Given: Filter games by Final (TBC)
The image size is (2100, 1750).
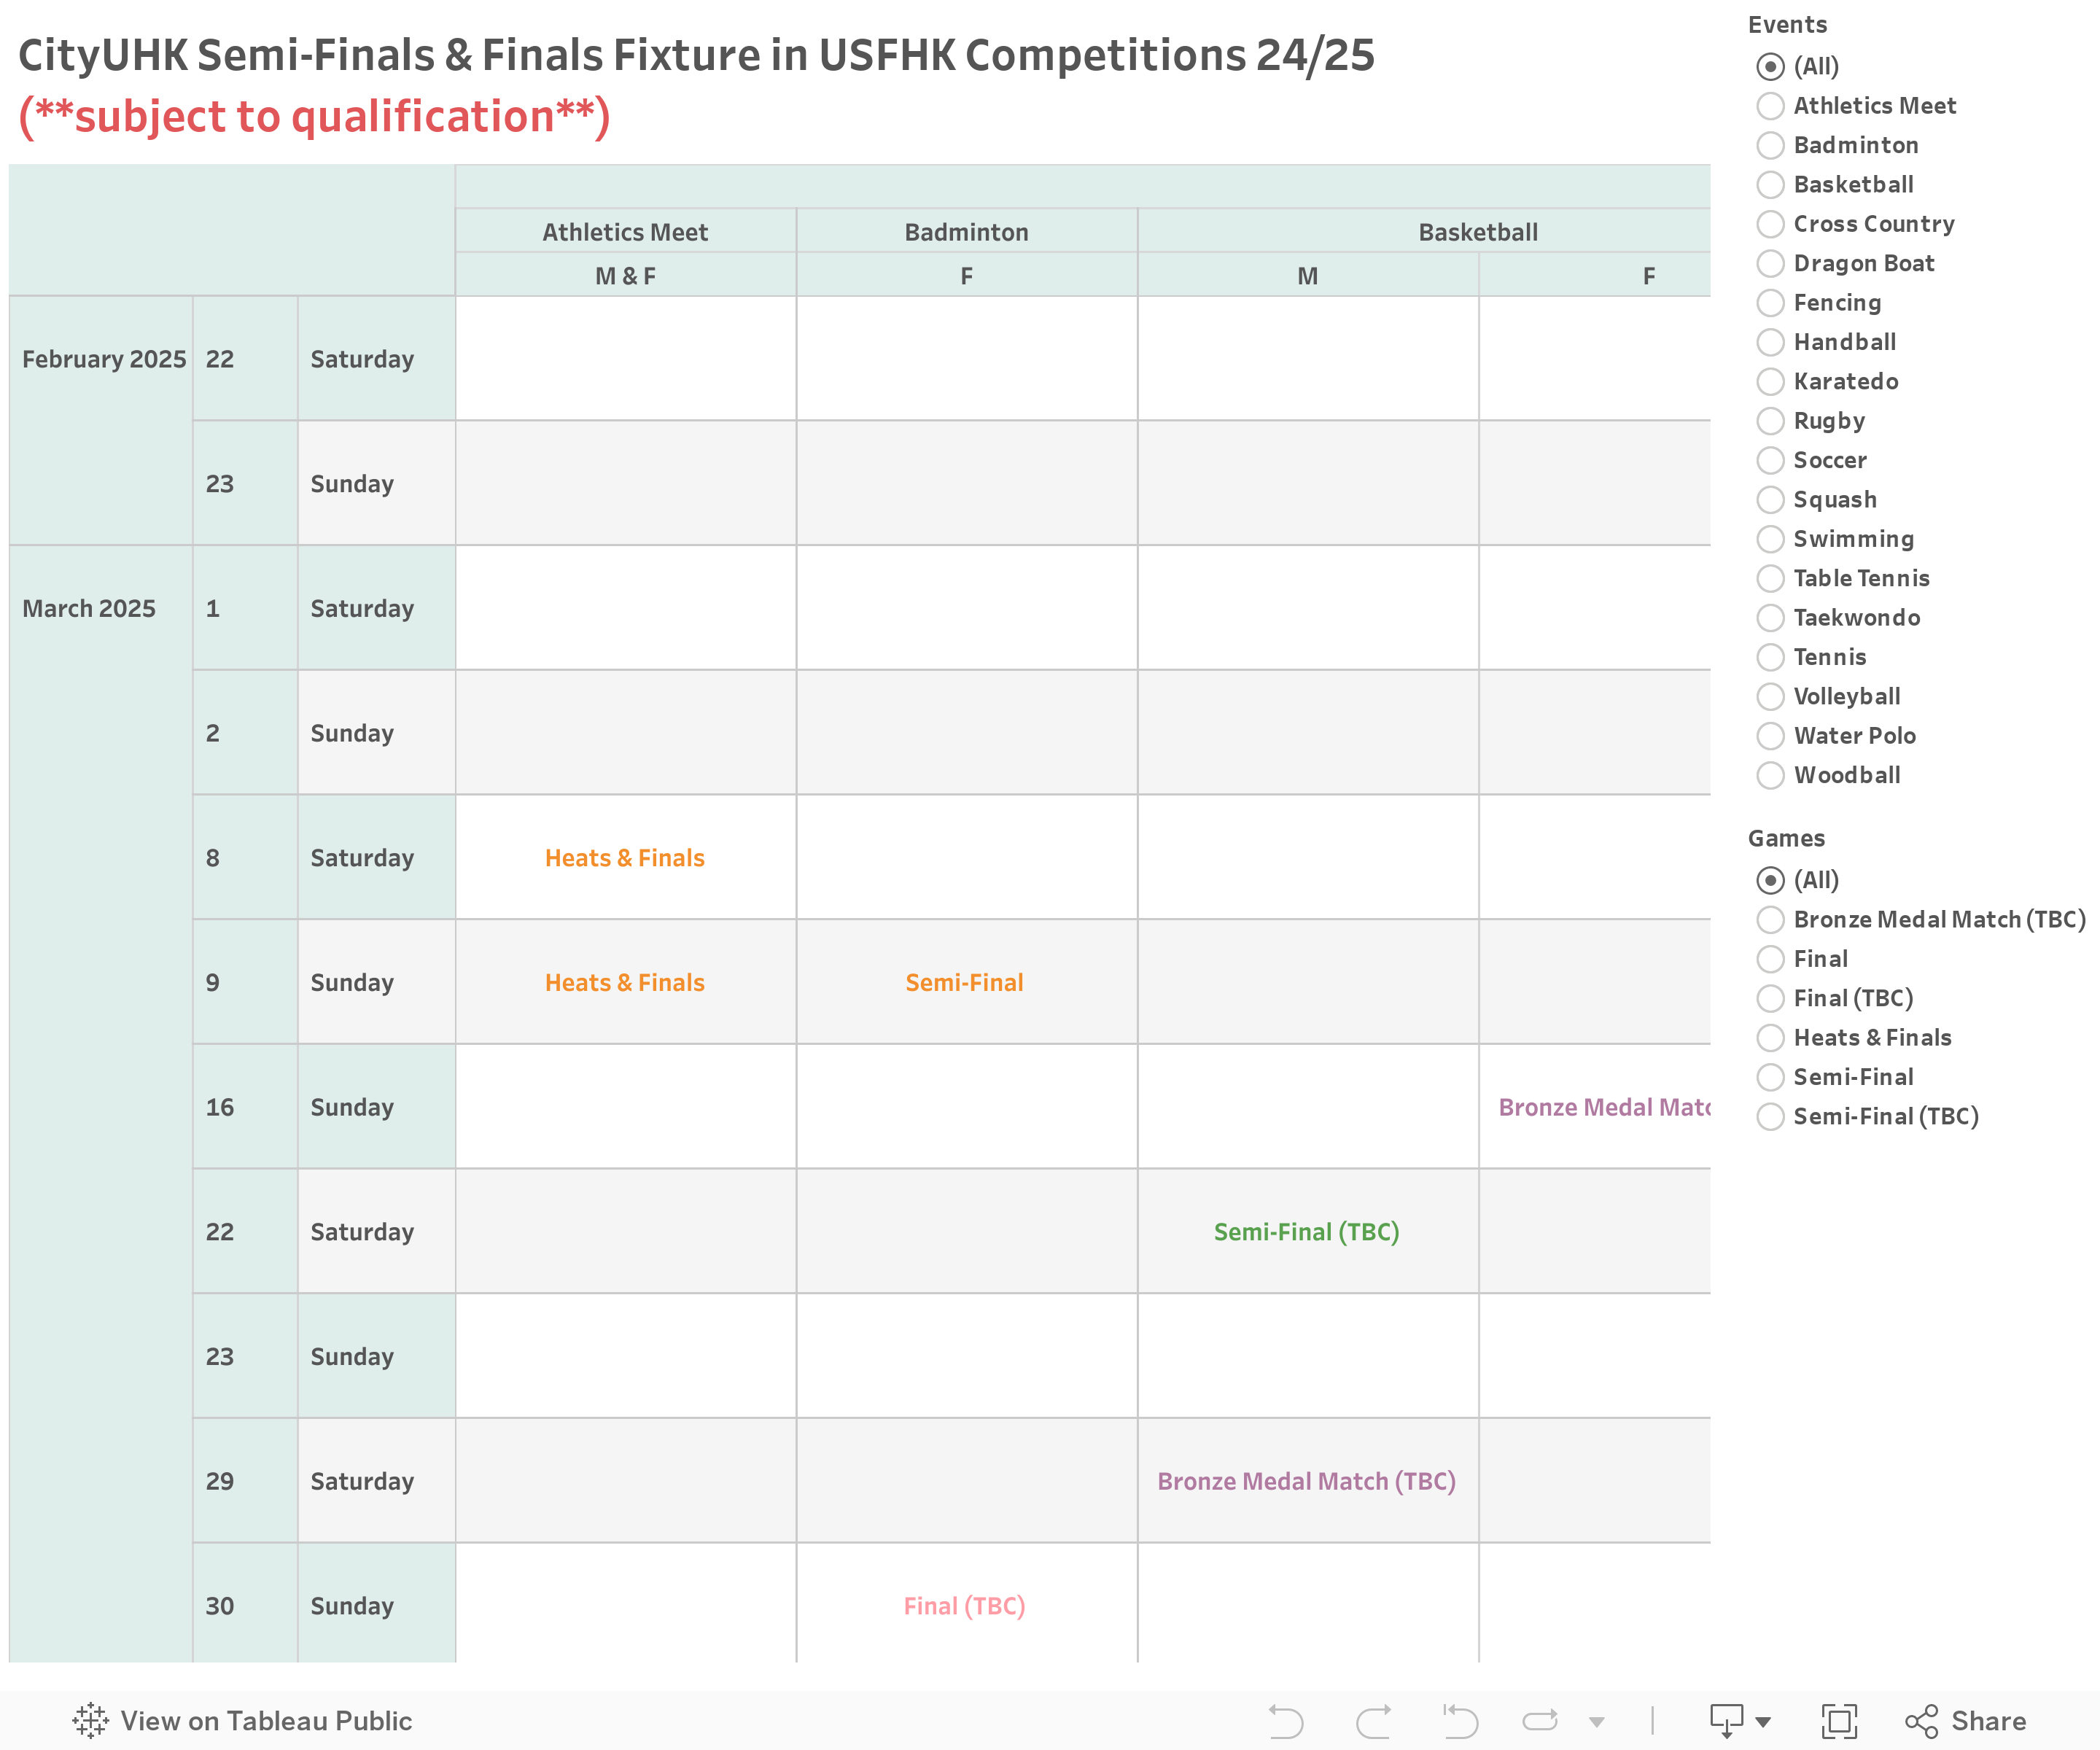Looking at the screenshot, I should (x=1771, y=998).
